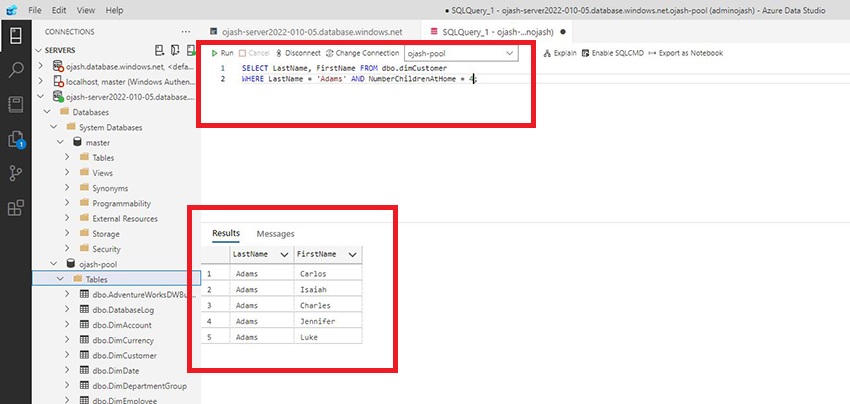Screen dimensions: 850x404
Task: Click the Azure Data Studio app icon
Action: pyautogui.click(x=11, y=10)
